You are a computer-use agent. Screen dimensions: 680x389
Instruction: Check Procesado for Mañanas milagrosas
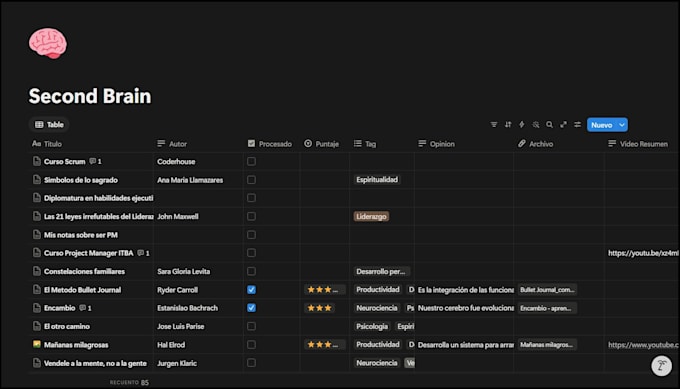pyautogui.click(x=251, y=344)
